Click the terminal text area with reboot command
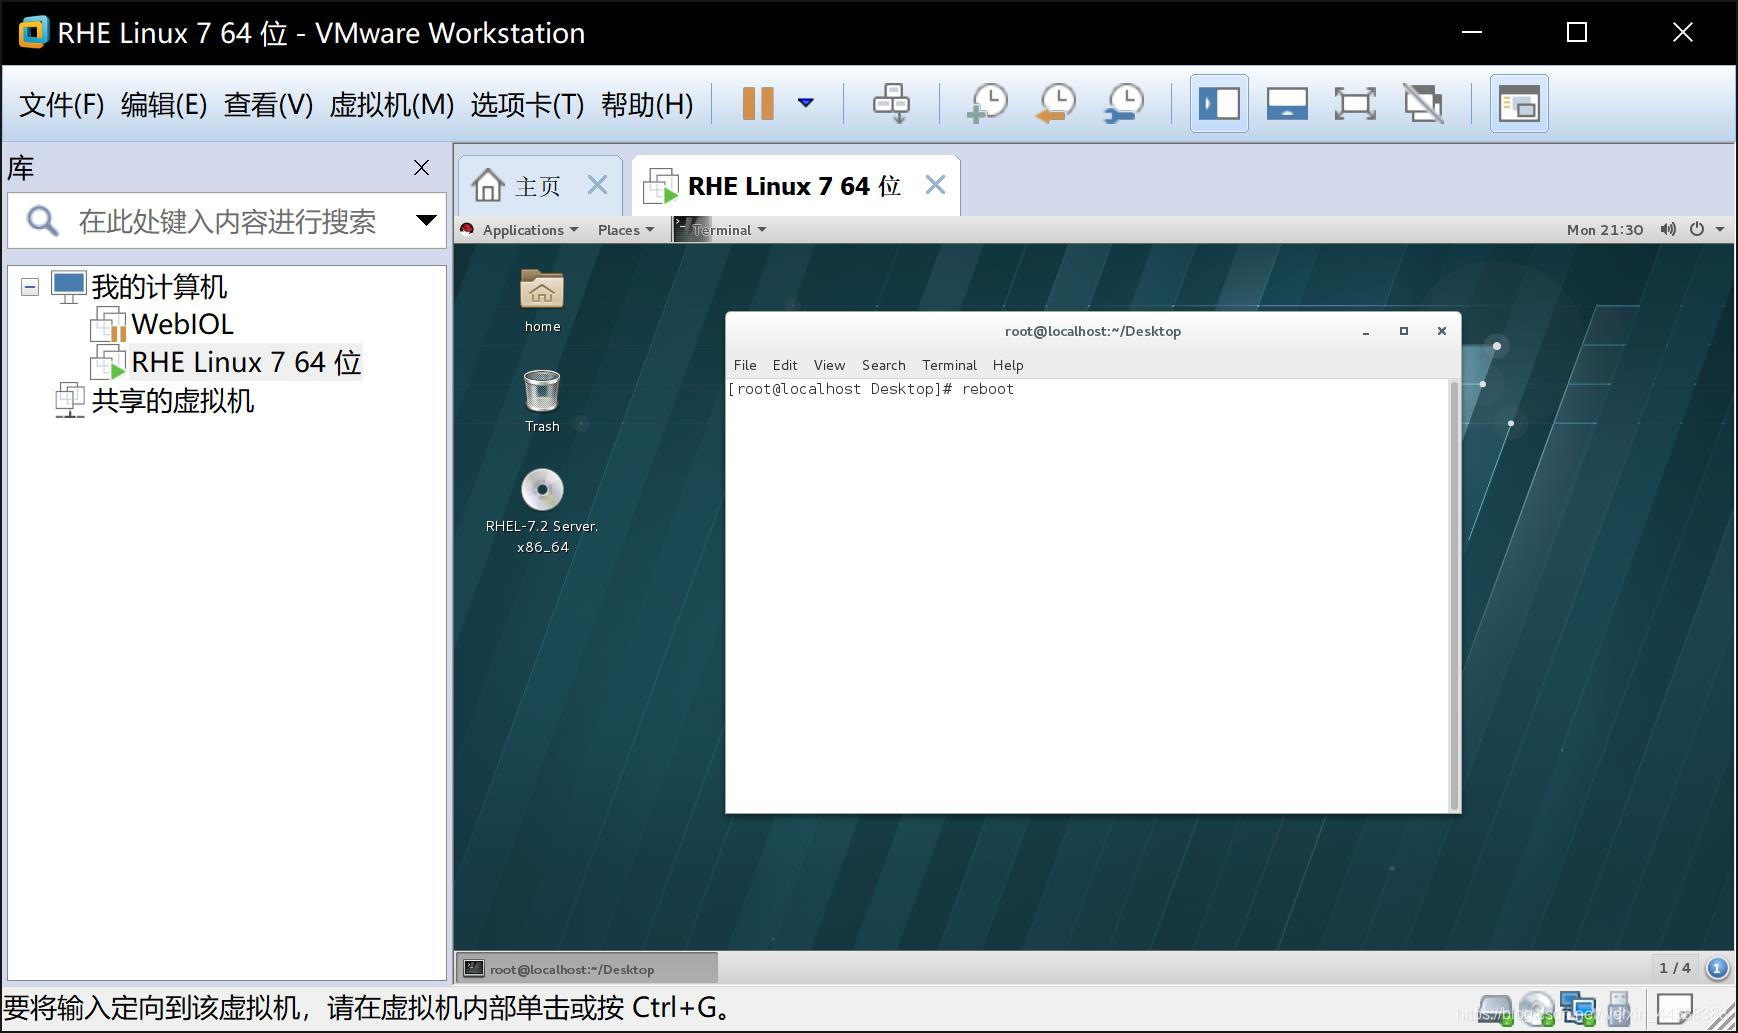Viewport: 1738px width, 1033px height. 1087,595
